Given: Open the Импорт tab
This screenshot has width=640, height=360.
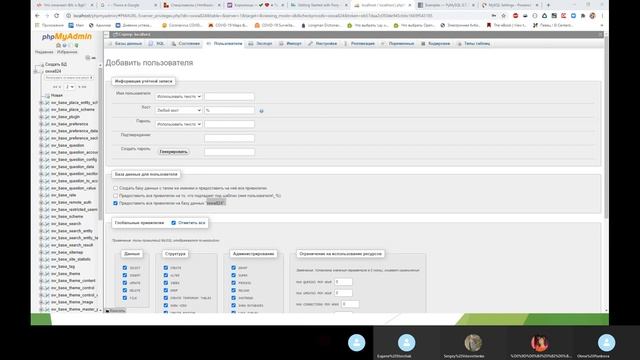Looking at the screenshot, I should [291, 44].
